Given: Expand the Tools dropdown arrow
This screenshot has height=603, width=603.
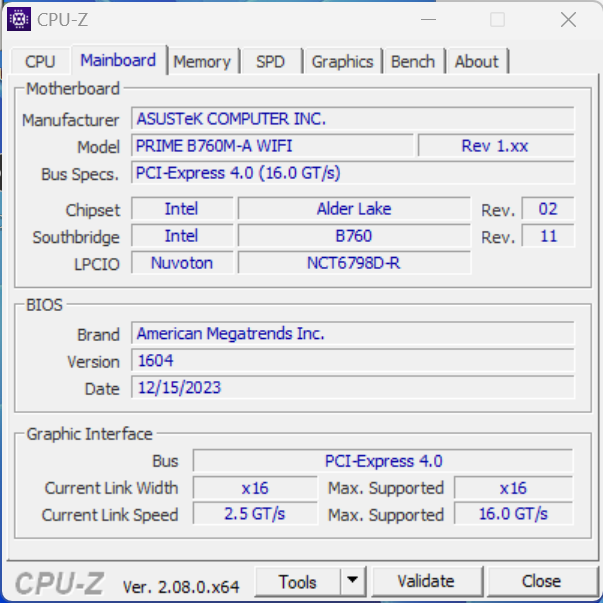Looking at the screenshot, I should pos(353,581).
